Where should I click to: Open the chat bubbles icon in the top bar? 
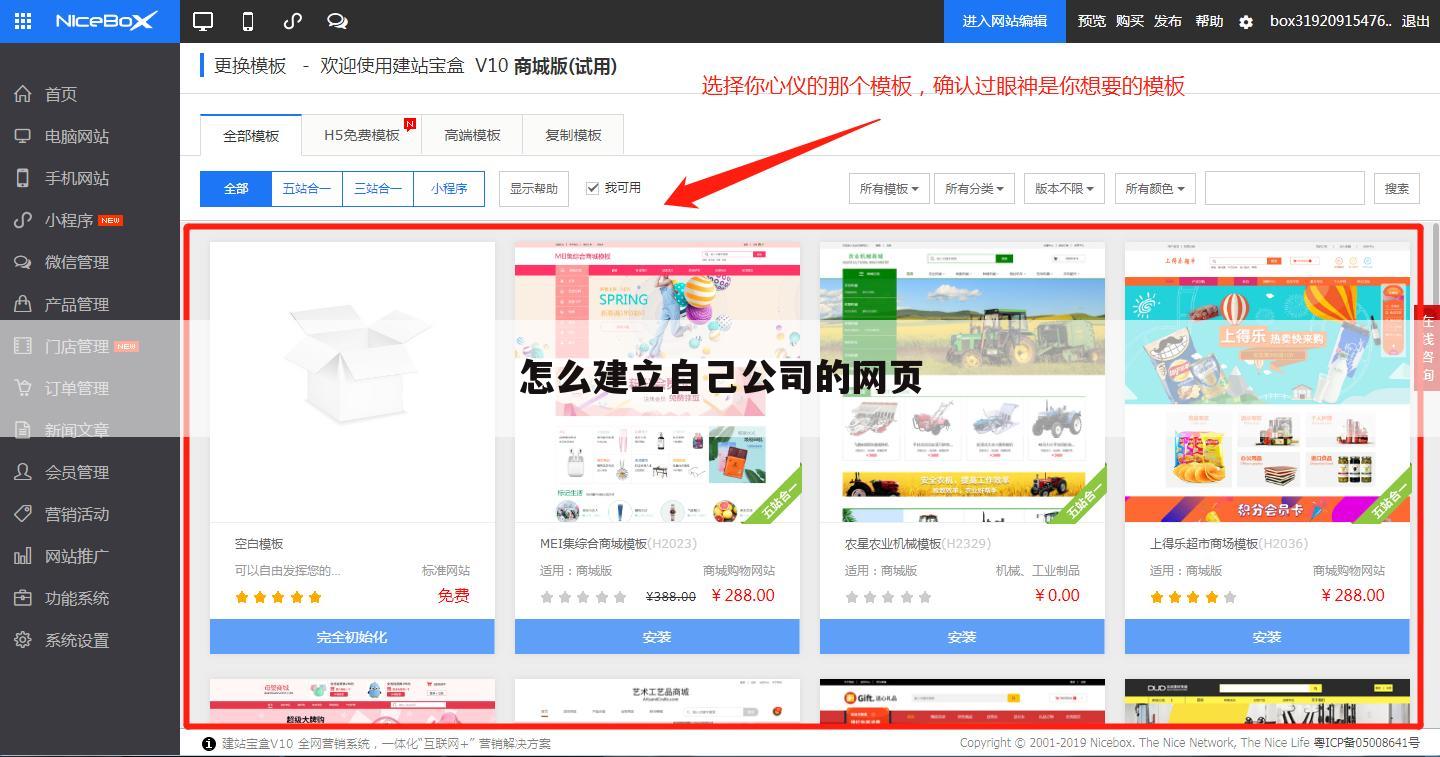click(337, 20)
